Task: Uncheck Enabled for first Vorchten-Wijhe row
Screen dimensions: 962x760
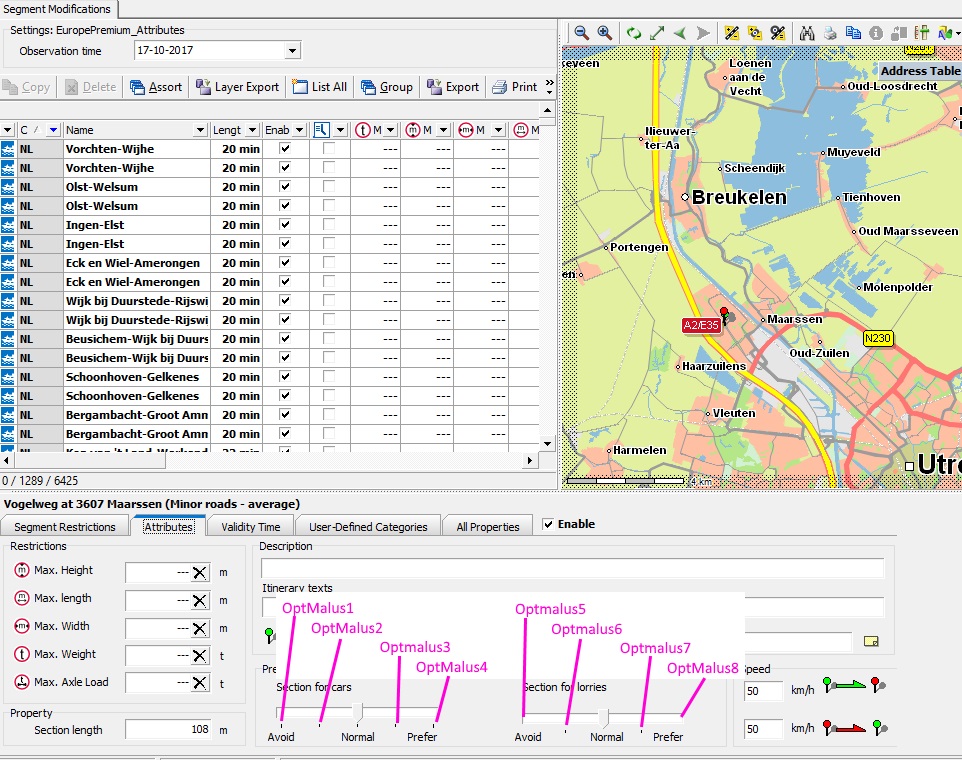Action: tap(286, 149)
